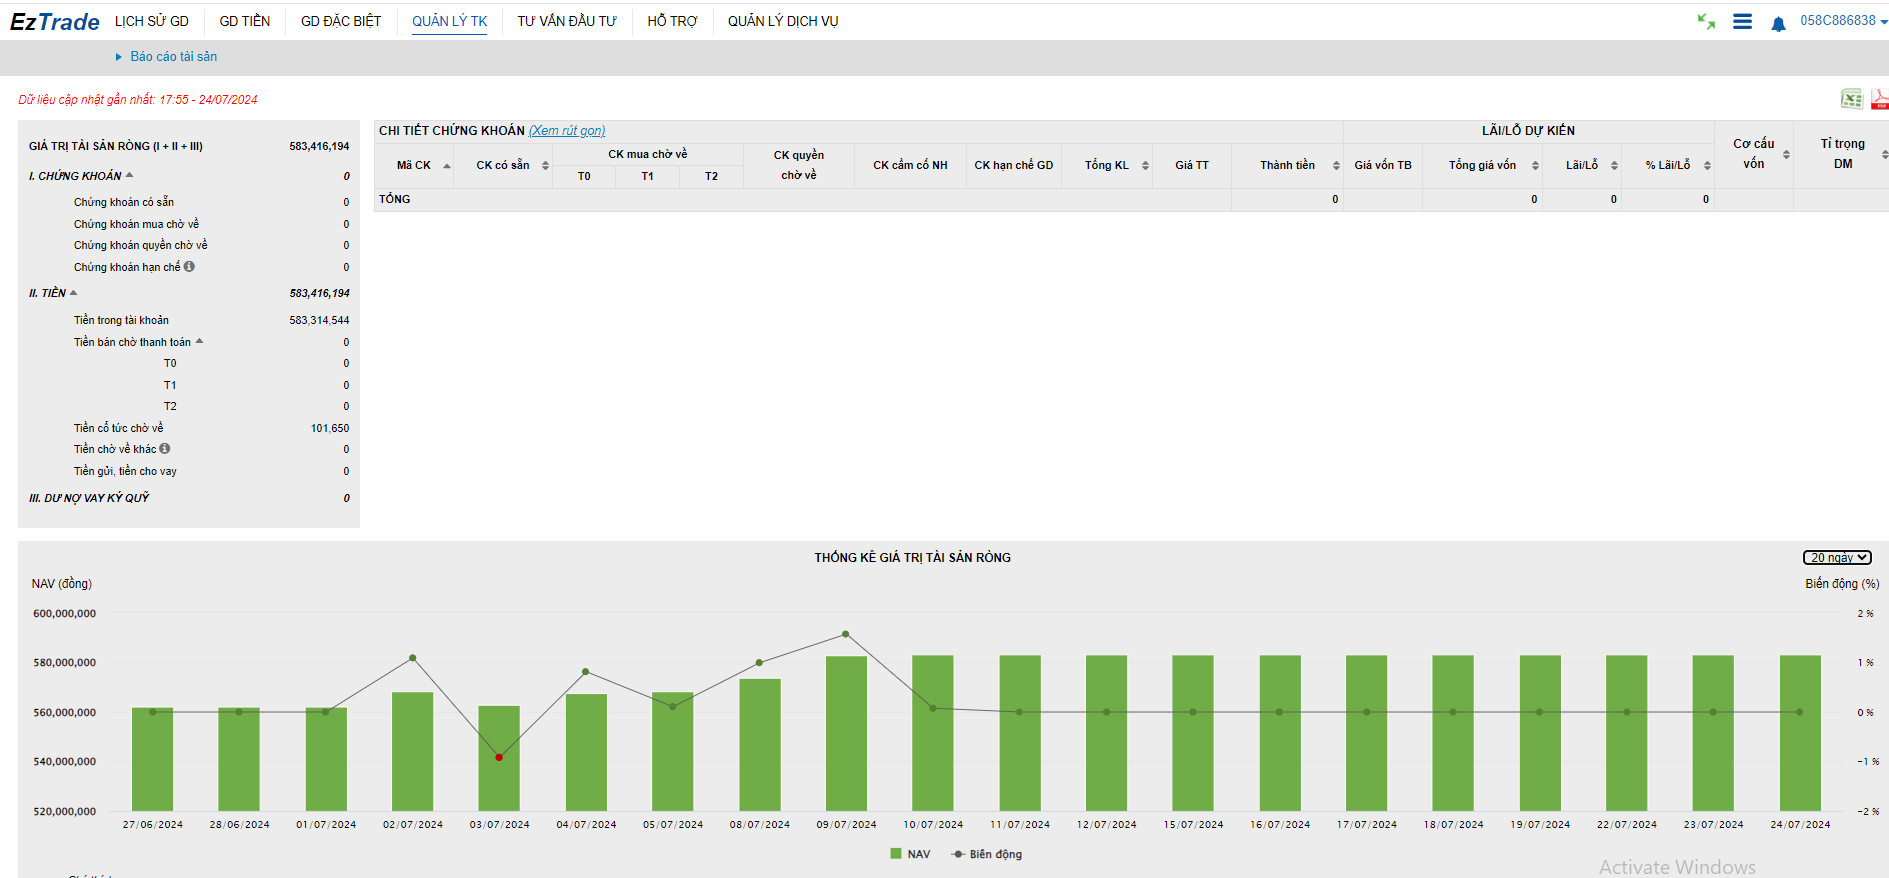Click Tiền trong tài khoản value 583,314,544
1889x878 pixels.
coord(319,320)
